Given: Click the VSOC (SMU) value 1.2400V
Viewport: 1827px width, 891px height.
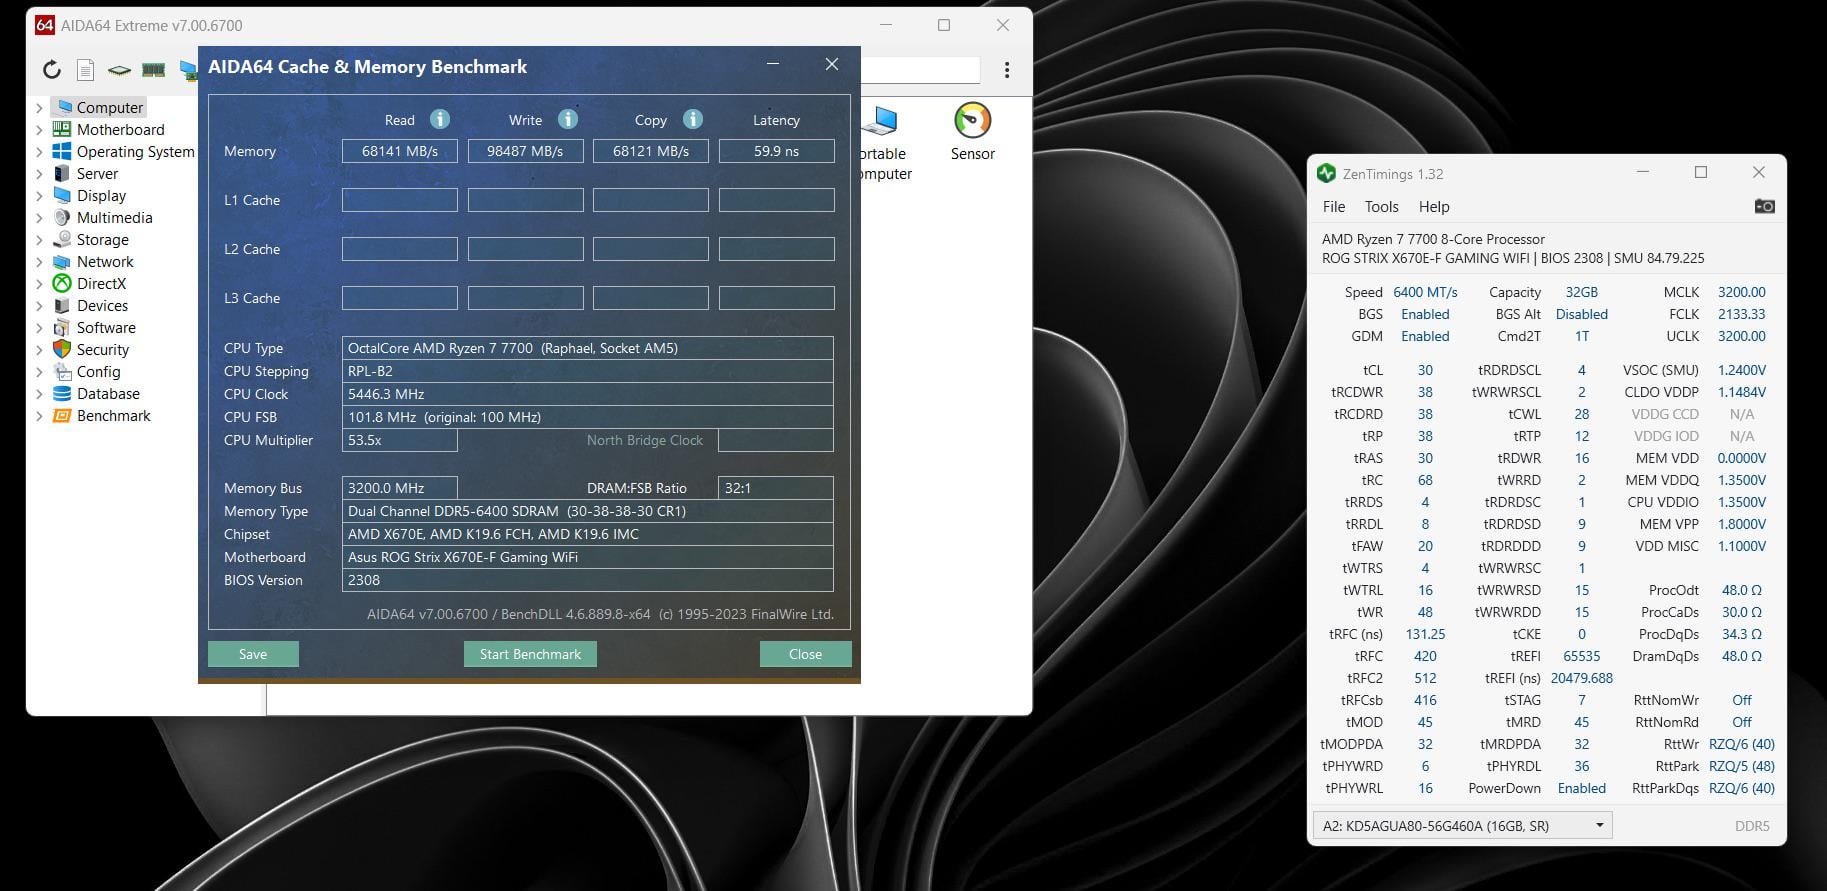Looking at the screenshot, I should click(x=1742, y=370).
